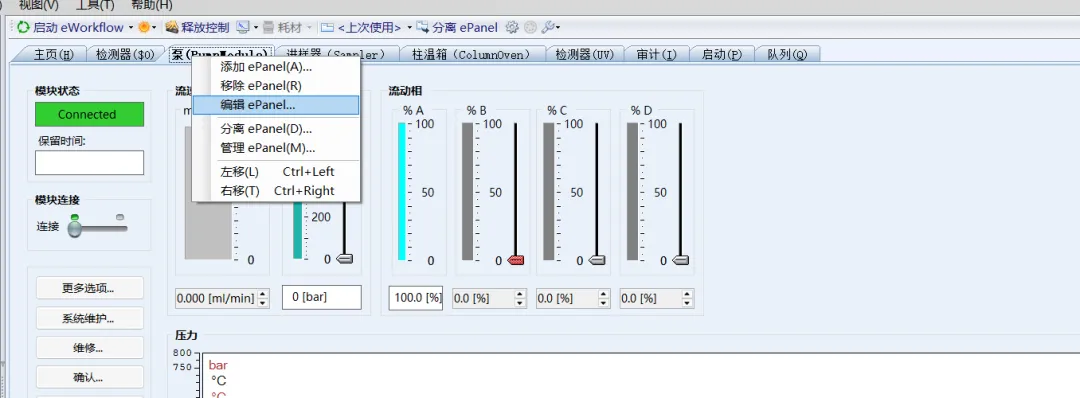Open the 队列(Q) tab
The image size is (1080, 398).
coord(787,54)
